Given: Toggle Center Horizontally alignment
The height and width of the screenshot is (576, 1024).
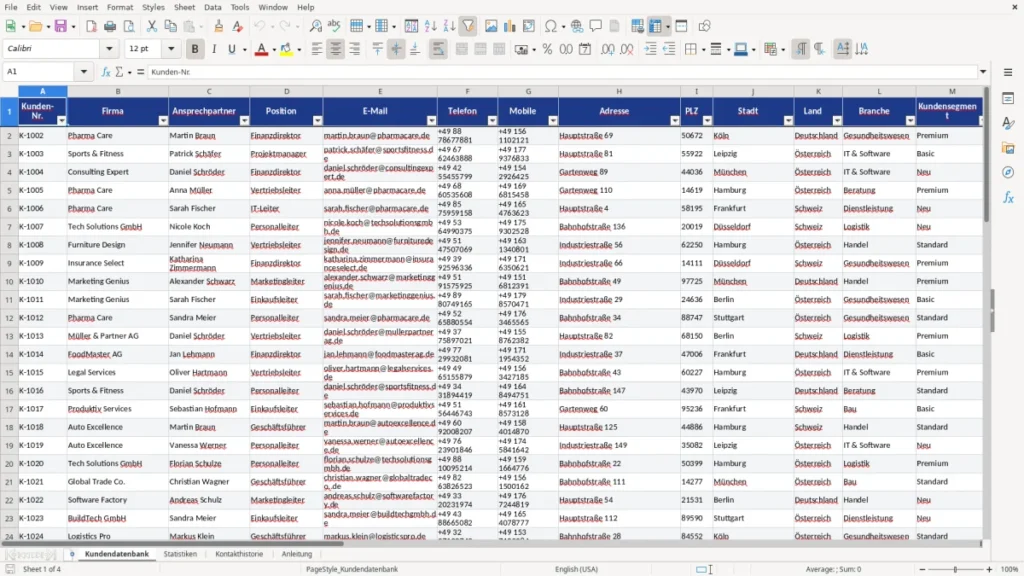Looking at the screenshot, I should [x=336, y=49].
